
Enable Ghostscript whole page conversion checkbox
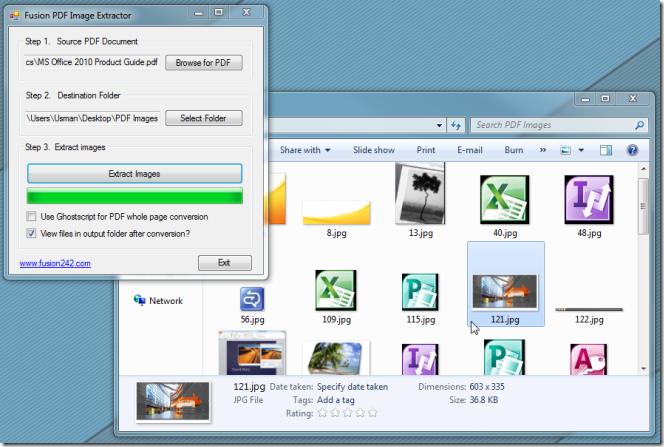pos(31,217)
